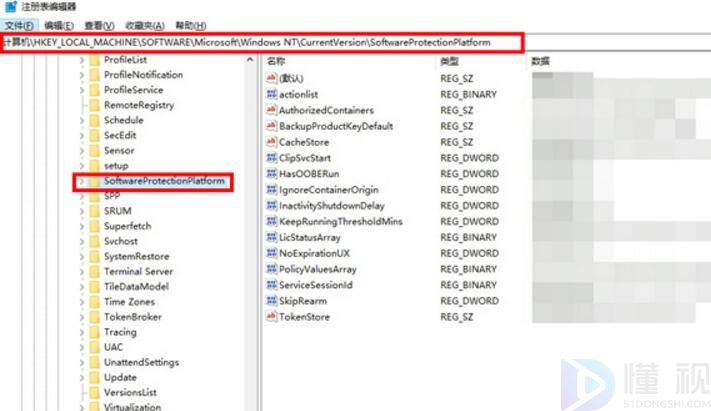Image resolution: width=711 pixels, height=411 pixels.
Task: Click the BackupProductKeyDefault value icon
Action: pyautogui.click(x=271, y=126)
